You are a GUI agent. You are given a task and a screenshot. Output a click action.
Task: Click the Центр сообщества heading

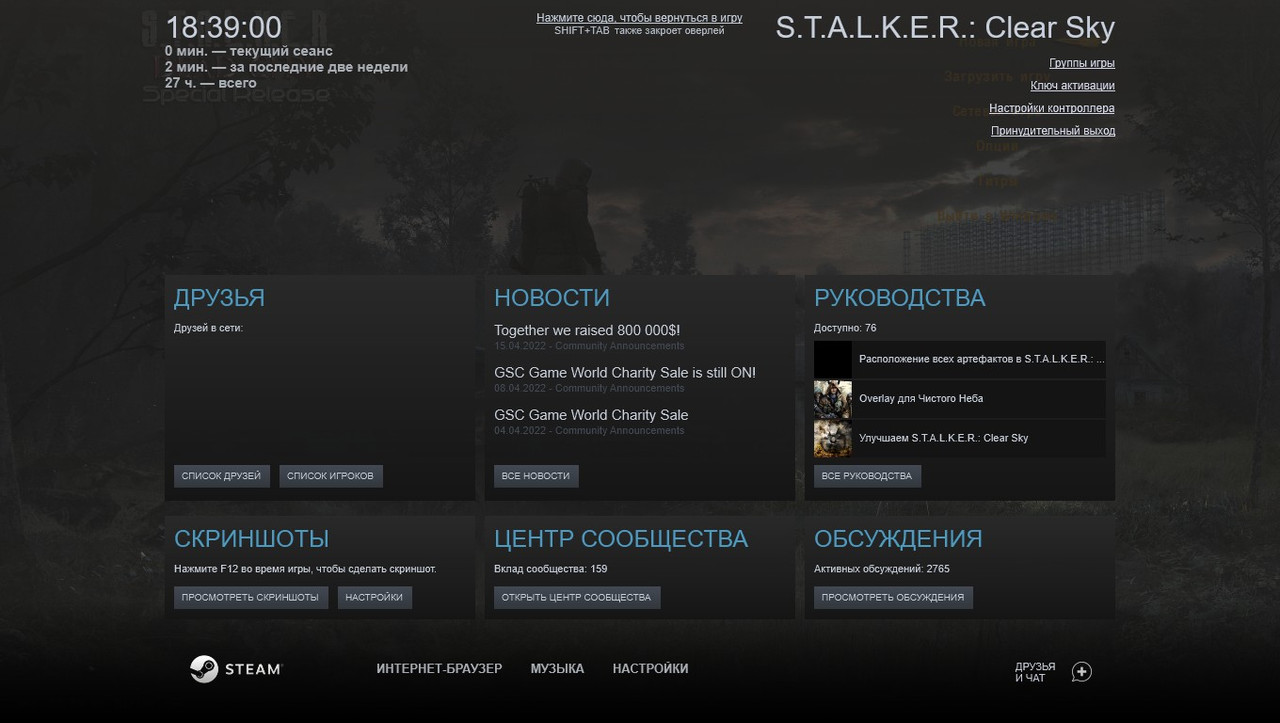621,539
